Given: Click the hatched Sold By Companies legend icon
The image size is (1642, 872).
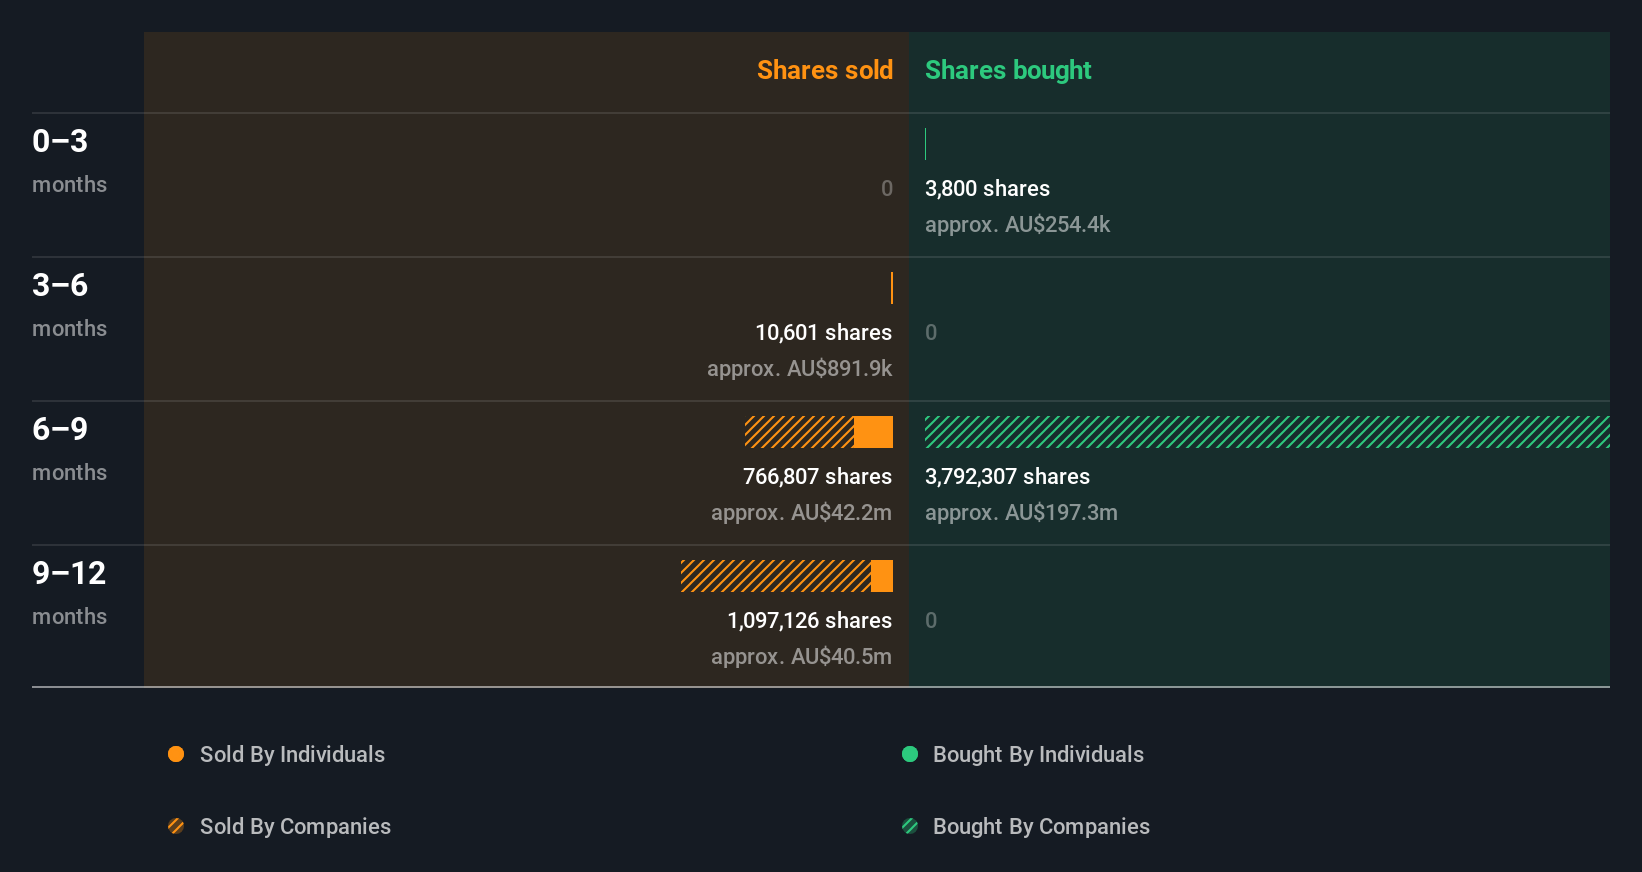Looking at the screenshot, I should coord(176,826).
